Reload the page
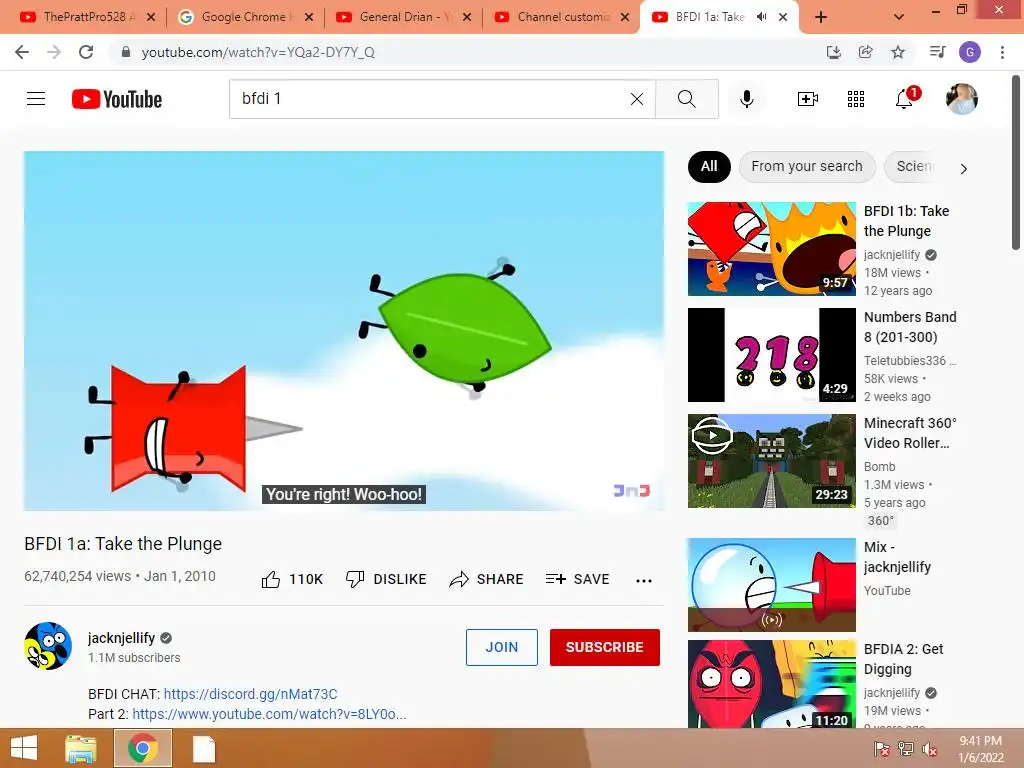1024x768 pixels. 86,52
